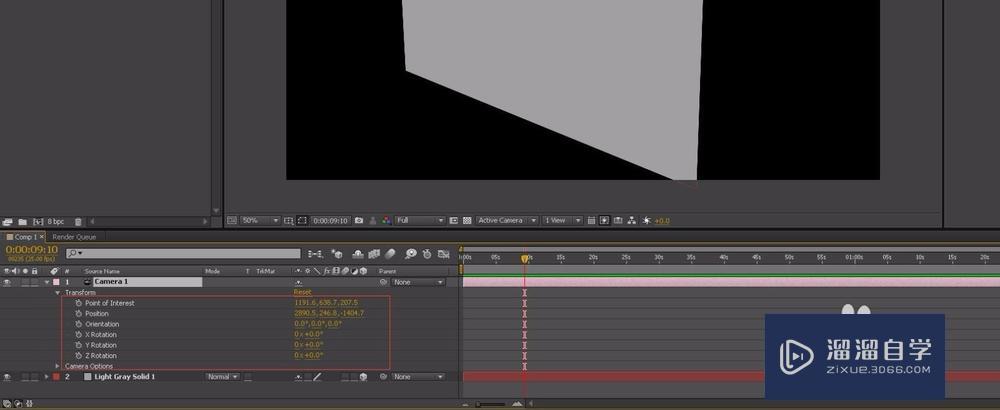Toggle X Rotation stopwatch
Viewport: 1000px width, 410px height.
coord(78,335)
